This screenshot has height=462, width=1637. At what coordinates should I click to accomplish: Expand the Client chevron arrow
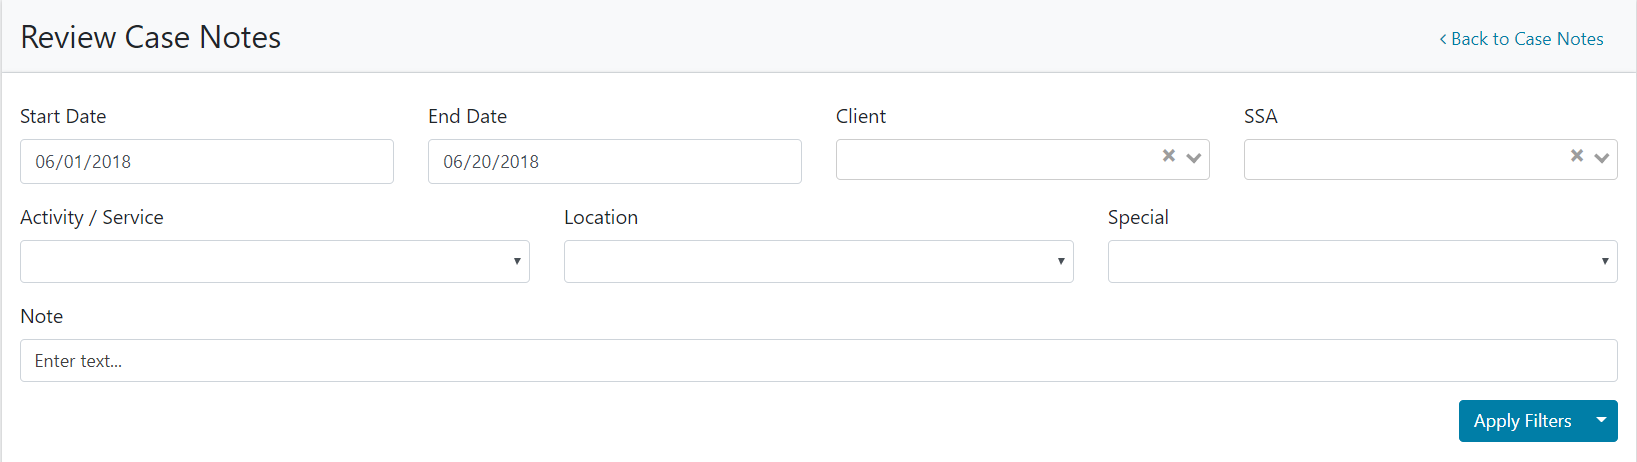[x=1193, y=158]
